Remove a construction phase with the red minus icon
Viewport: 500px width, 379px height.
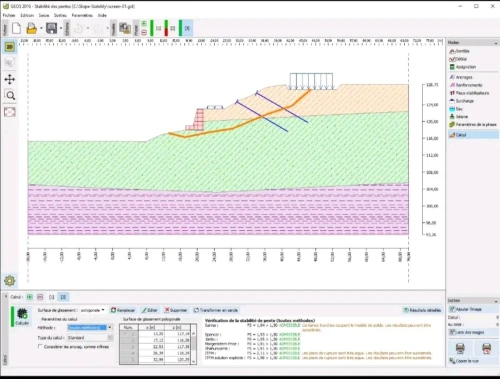pyautogui.click(x=144, y=32)
